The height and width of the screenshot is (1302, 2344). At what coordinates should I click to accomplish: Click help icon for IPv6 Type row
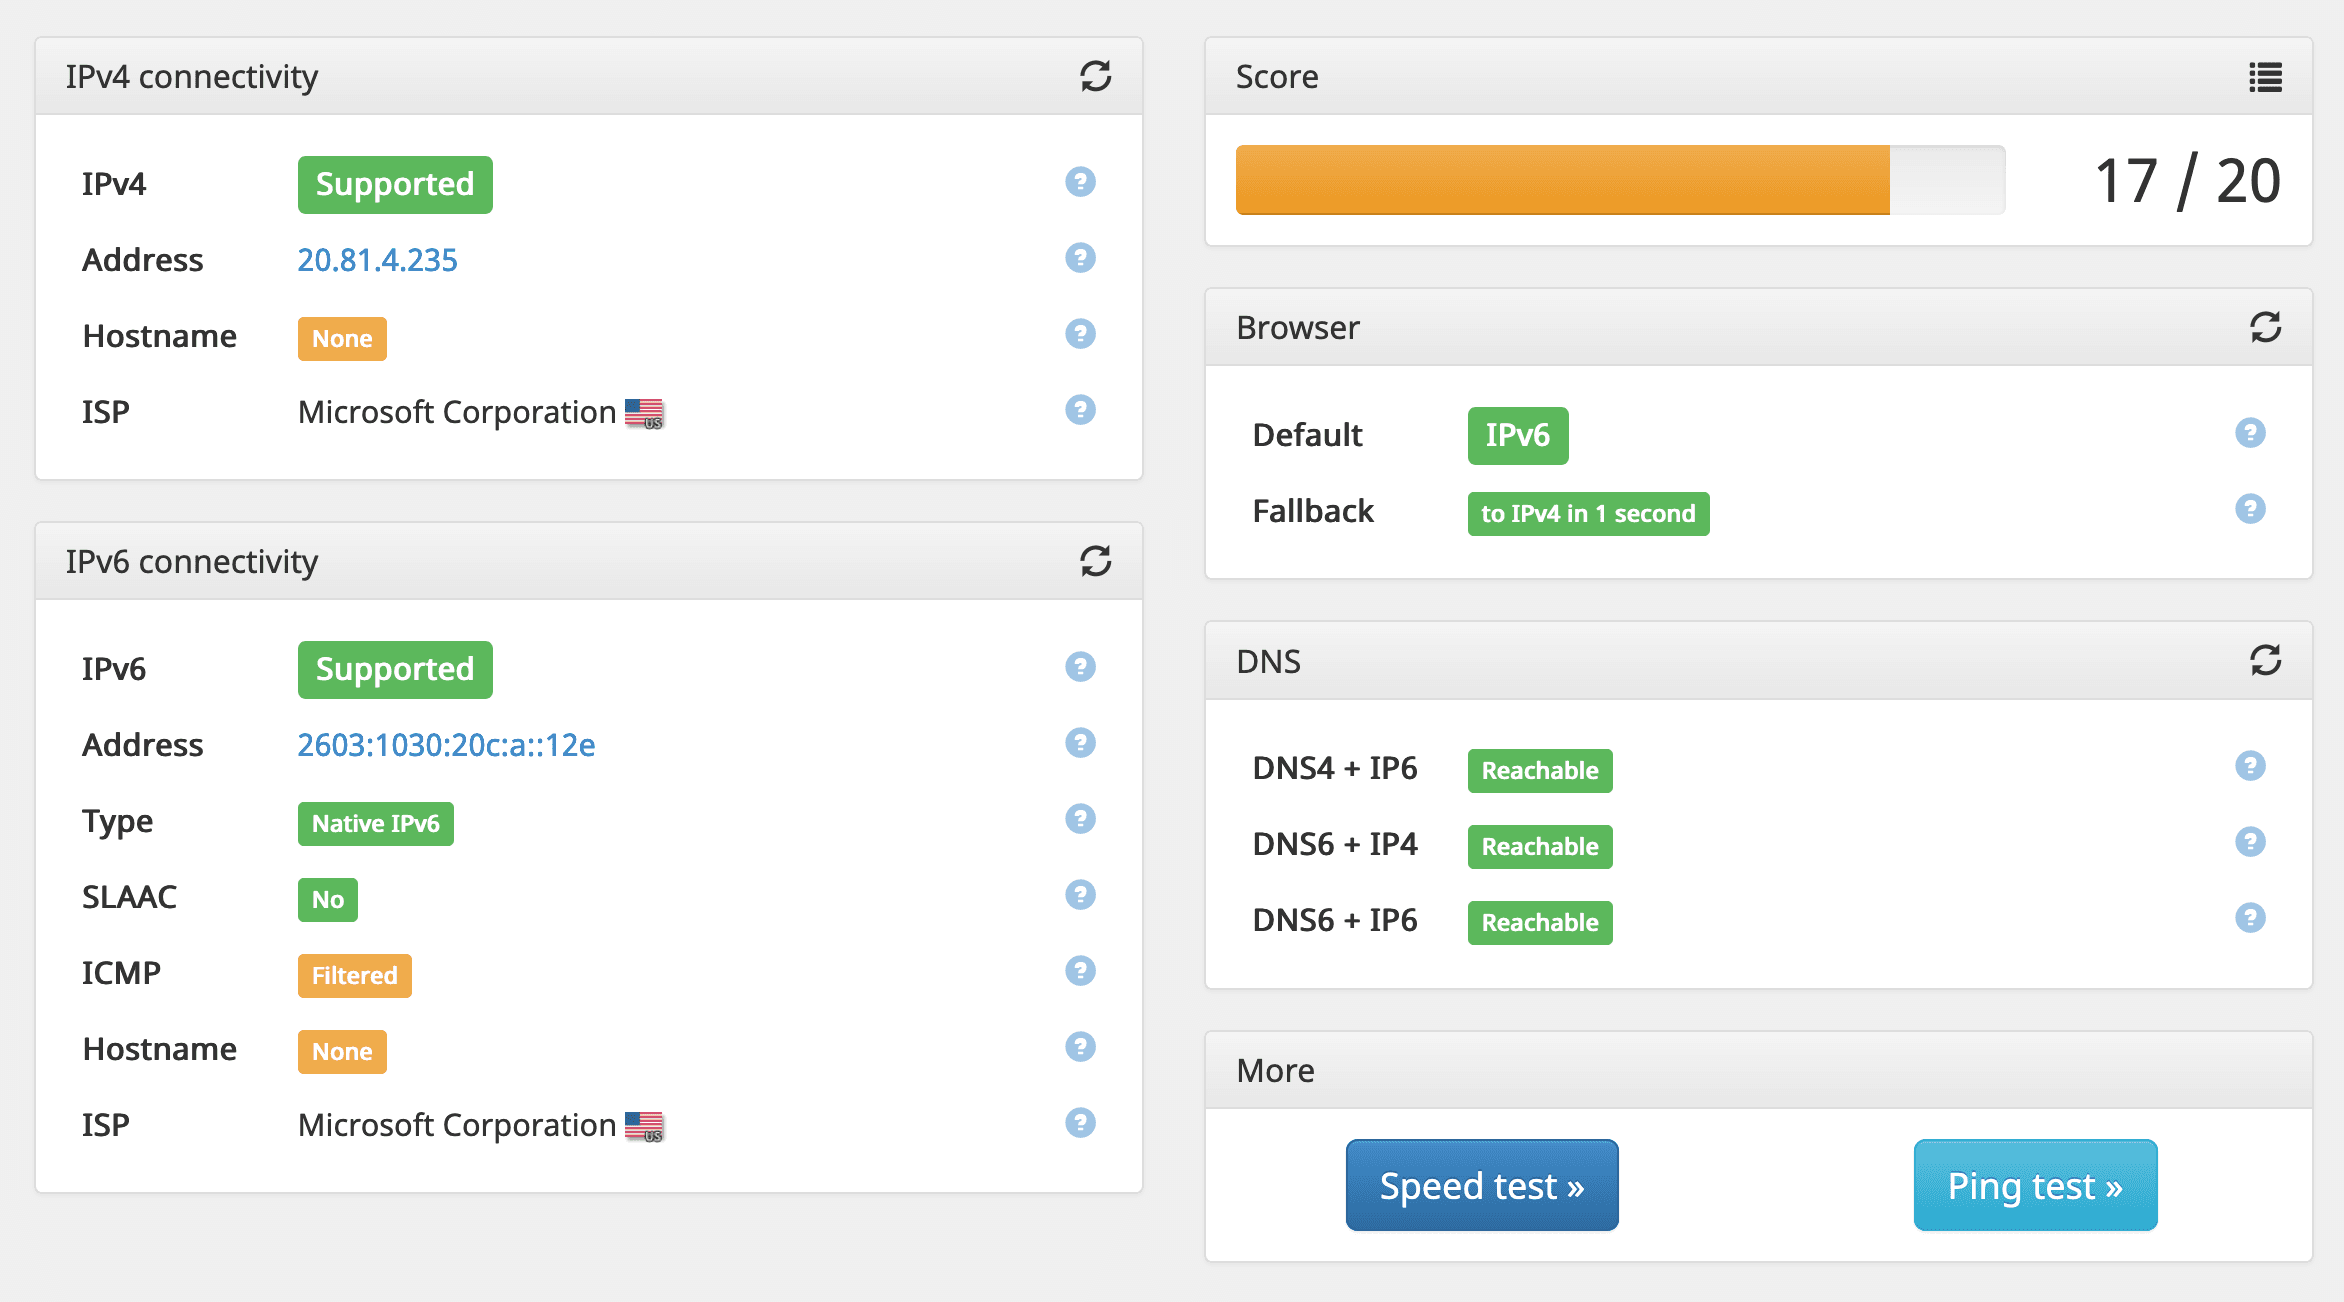click(x=1080, y=819)
